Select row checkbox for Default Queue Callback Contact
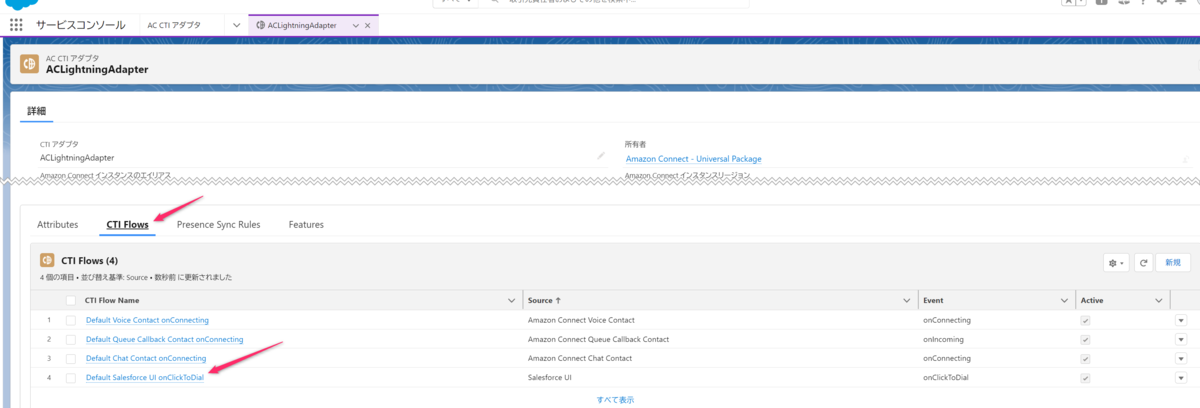 pos(71,339)
